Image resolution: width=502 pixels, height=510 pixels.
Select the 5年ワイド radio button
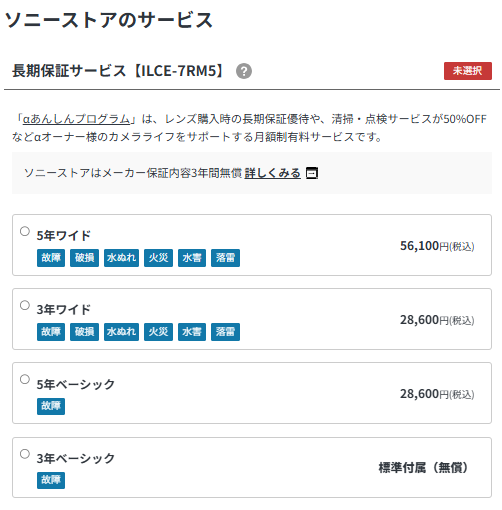(25, 231)
